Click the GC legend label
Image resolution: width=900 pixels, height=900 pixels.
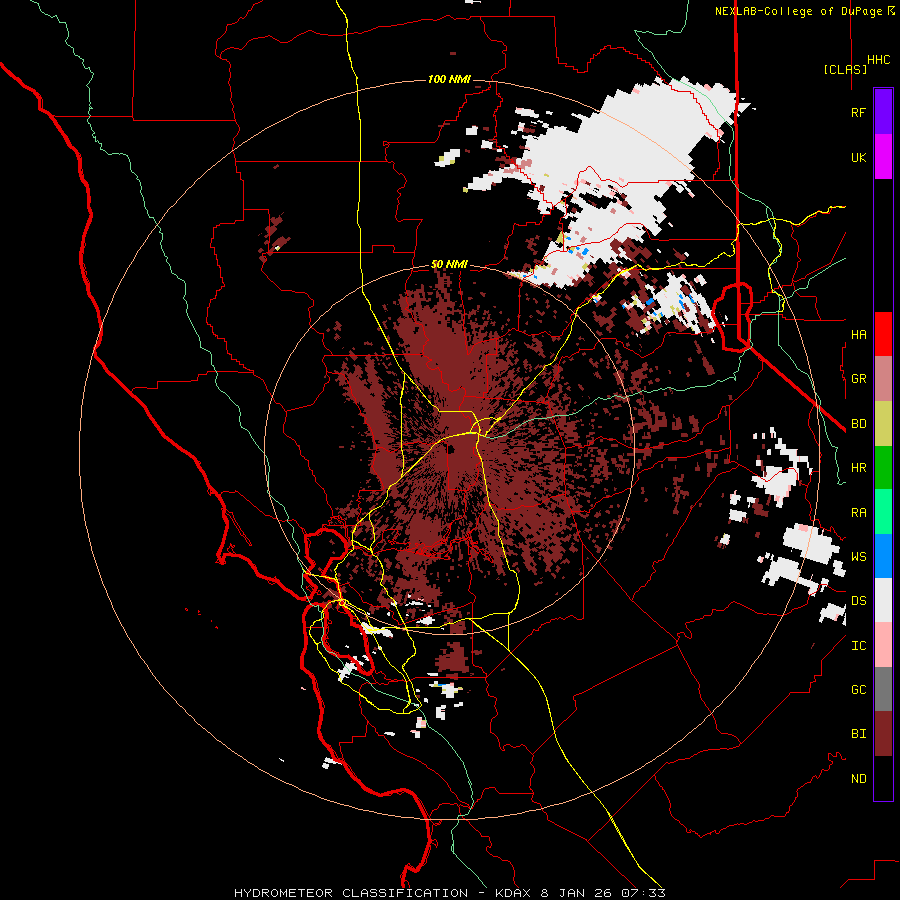click(x=859, y=690)
